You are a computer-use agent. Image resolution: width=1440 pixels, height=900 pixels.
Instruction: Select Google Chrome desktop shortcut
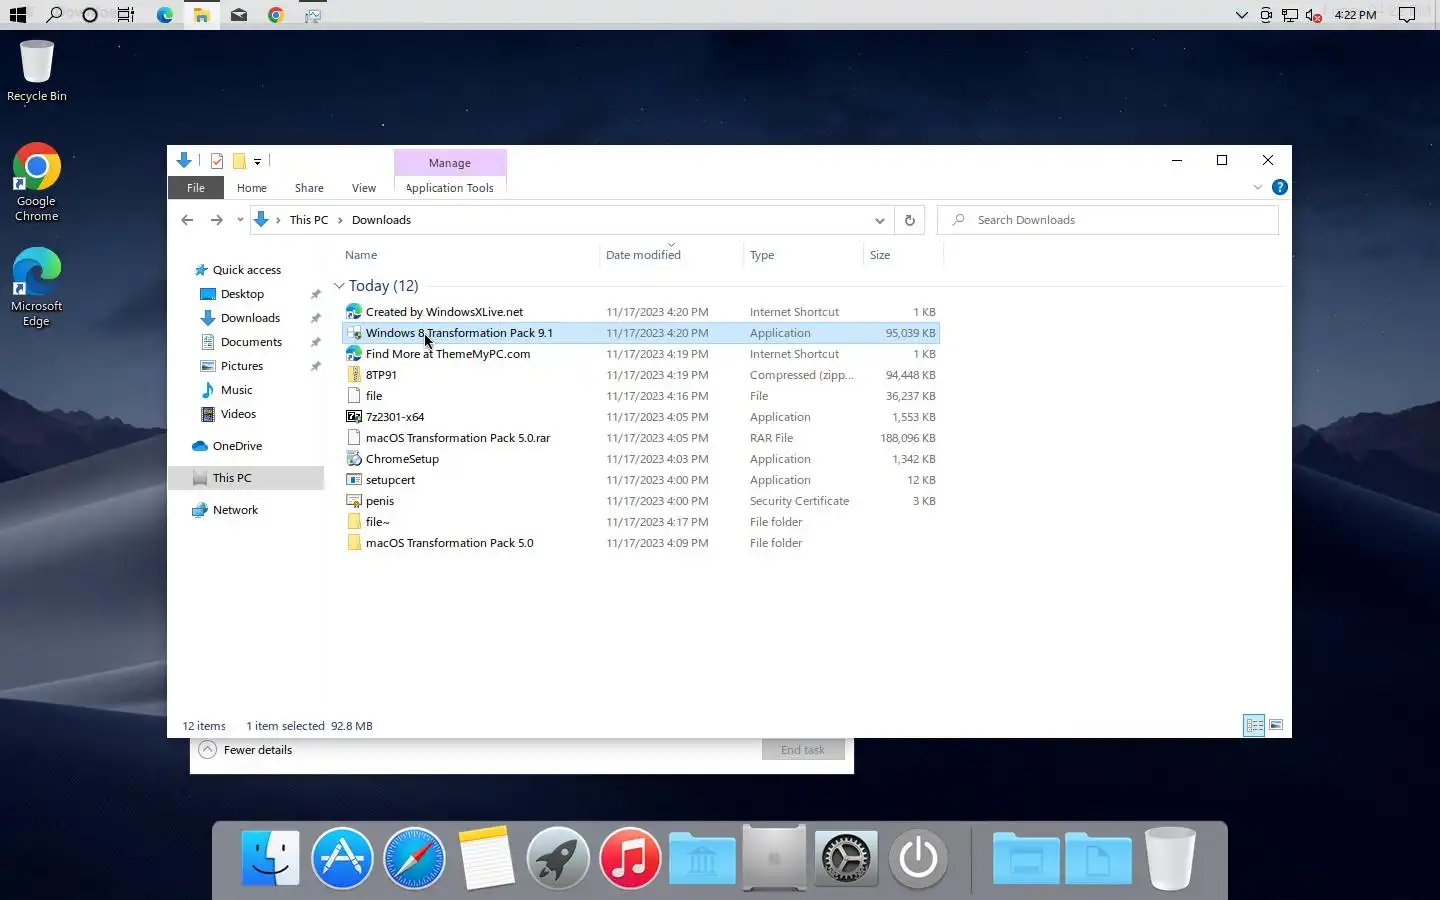tap(36, 183)
